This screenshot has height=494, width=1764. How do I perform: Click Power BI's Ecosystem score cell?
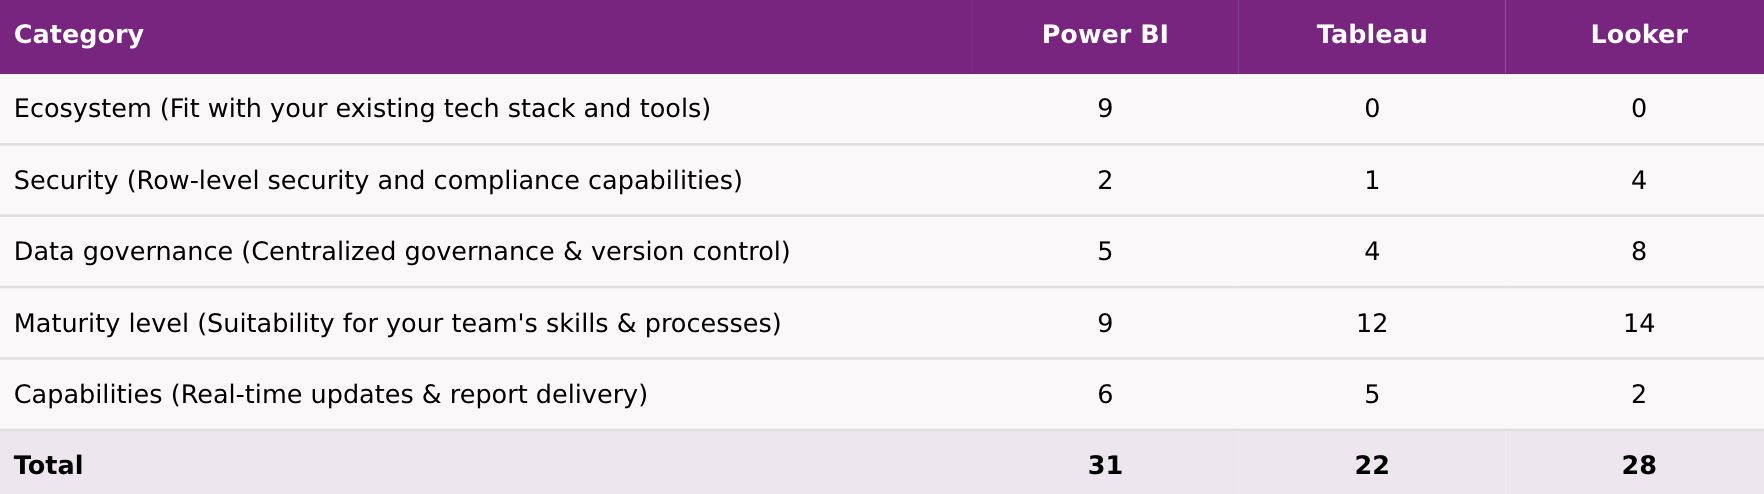[1105, 109]
